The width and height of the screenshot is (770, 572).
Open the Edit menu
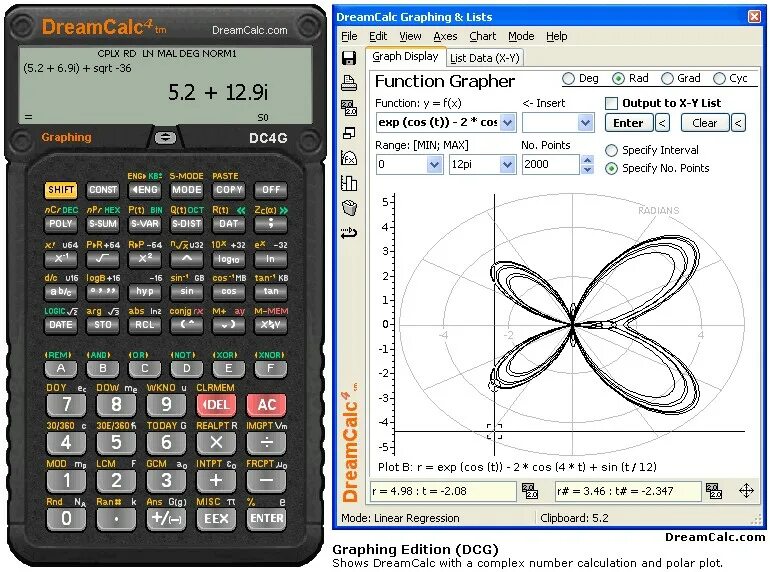(378, 36)
